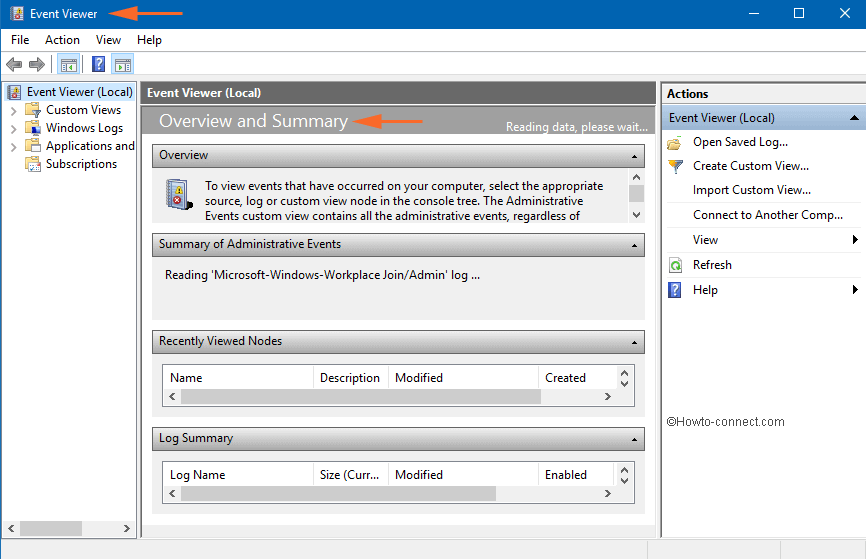Click console tree horizontal scrollbar right arrow
This screenshot has width=866, height=559.
126,529
